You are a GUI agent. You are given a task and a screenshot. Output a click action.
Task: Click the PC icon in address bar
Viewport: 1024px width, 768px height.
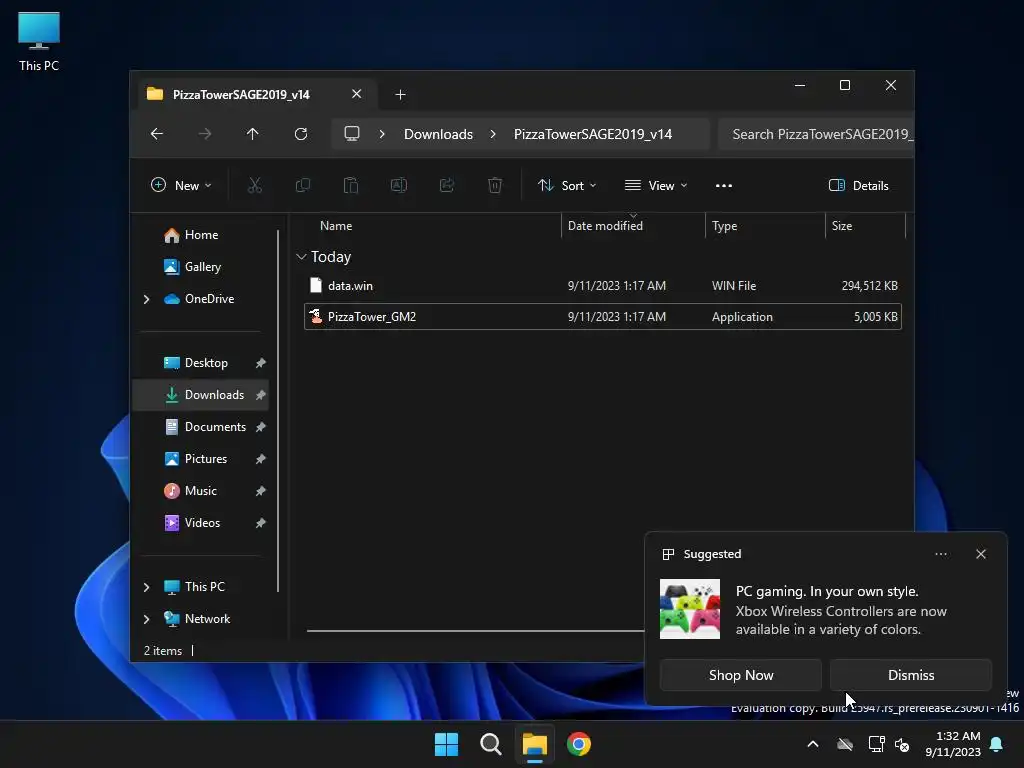(352, 134)
